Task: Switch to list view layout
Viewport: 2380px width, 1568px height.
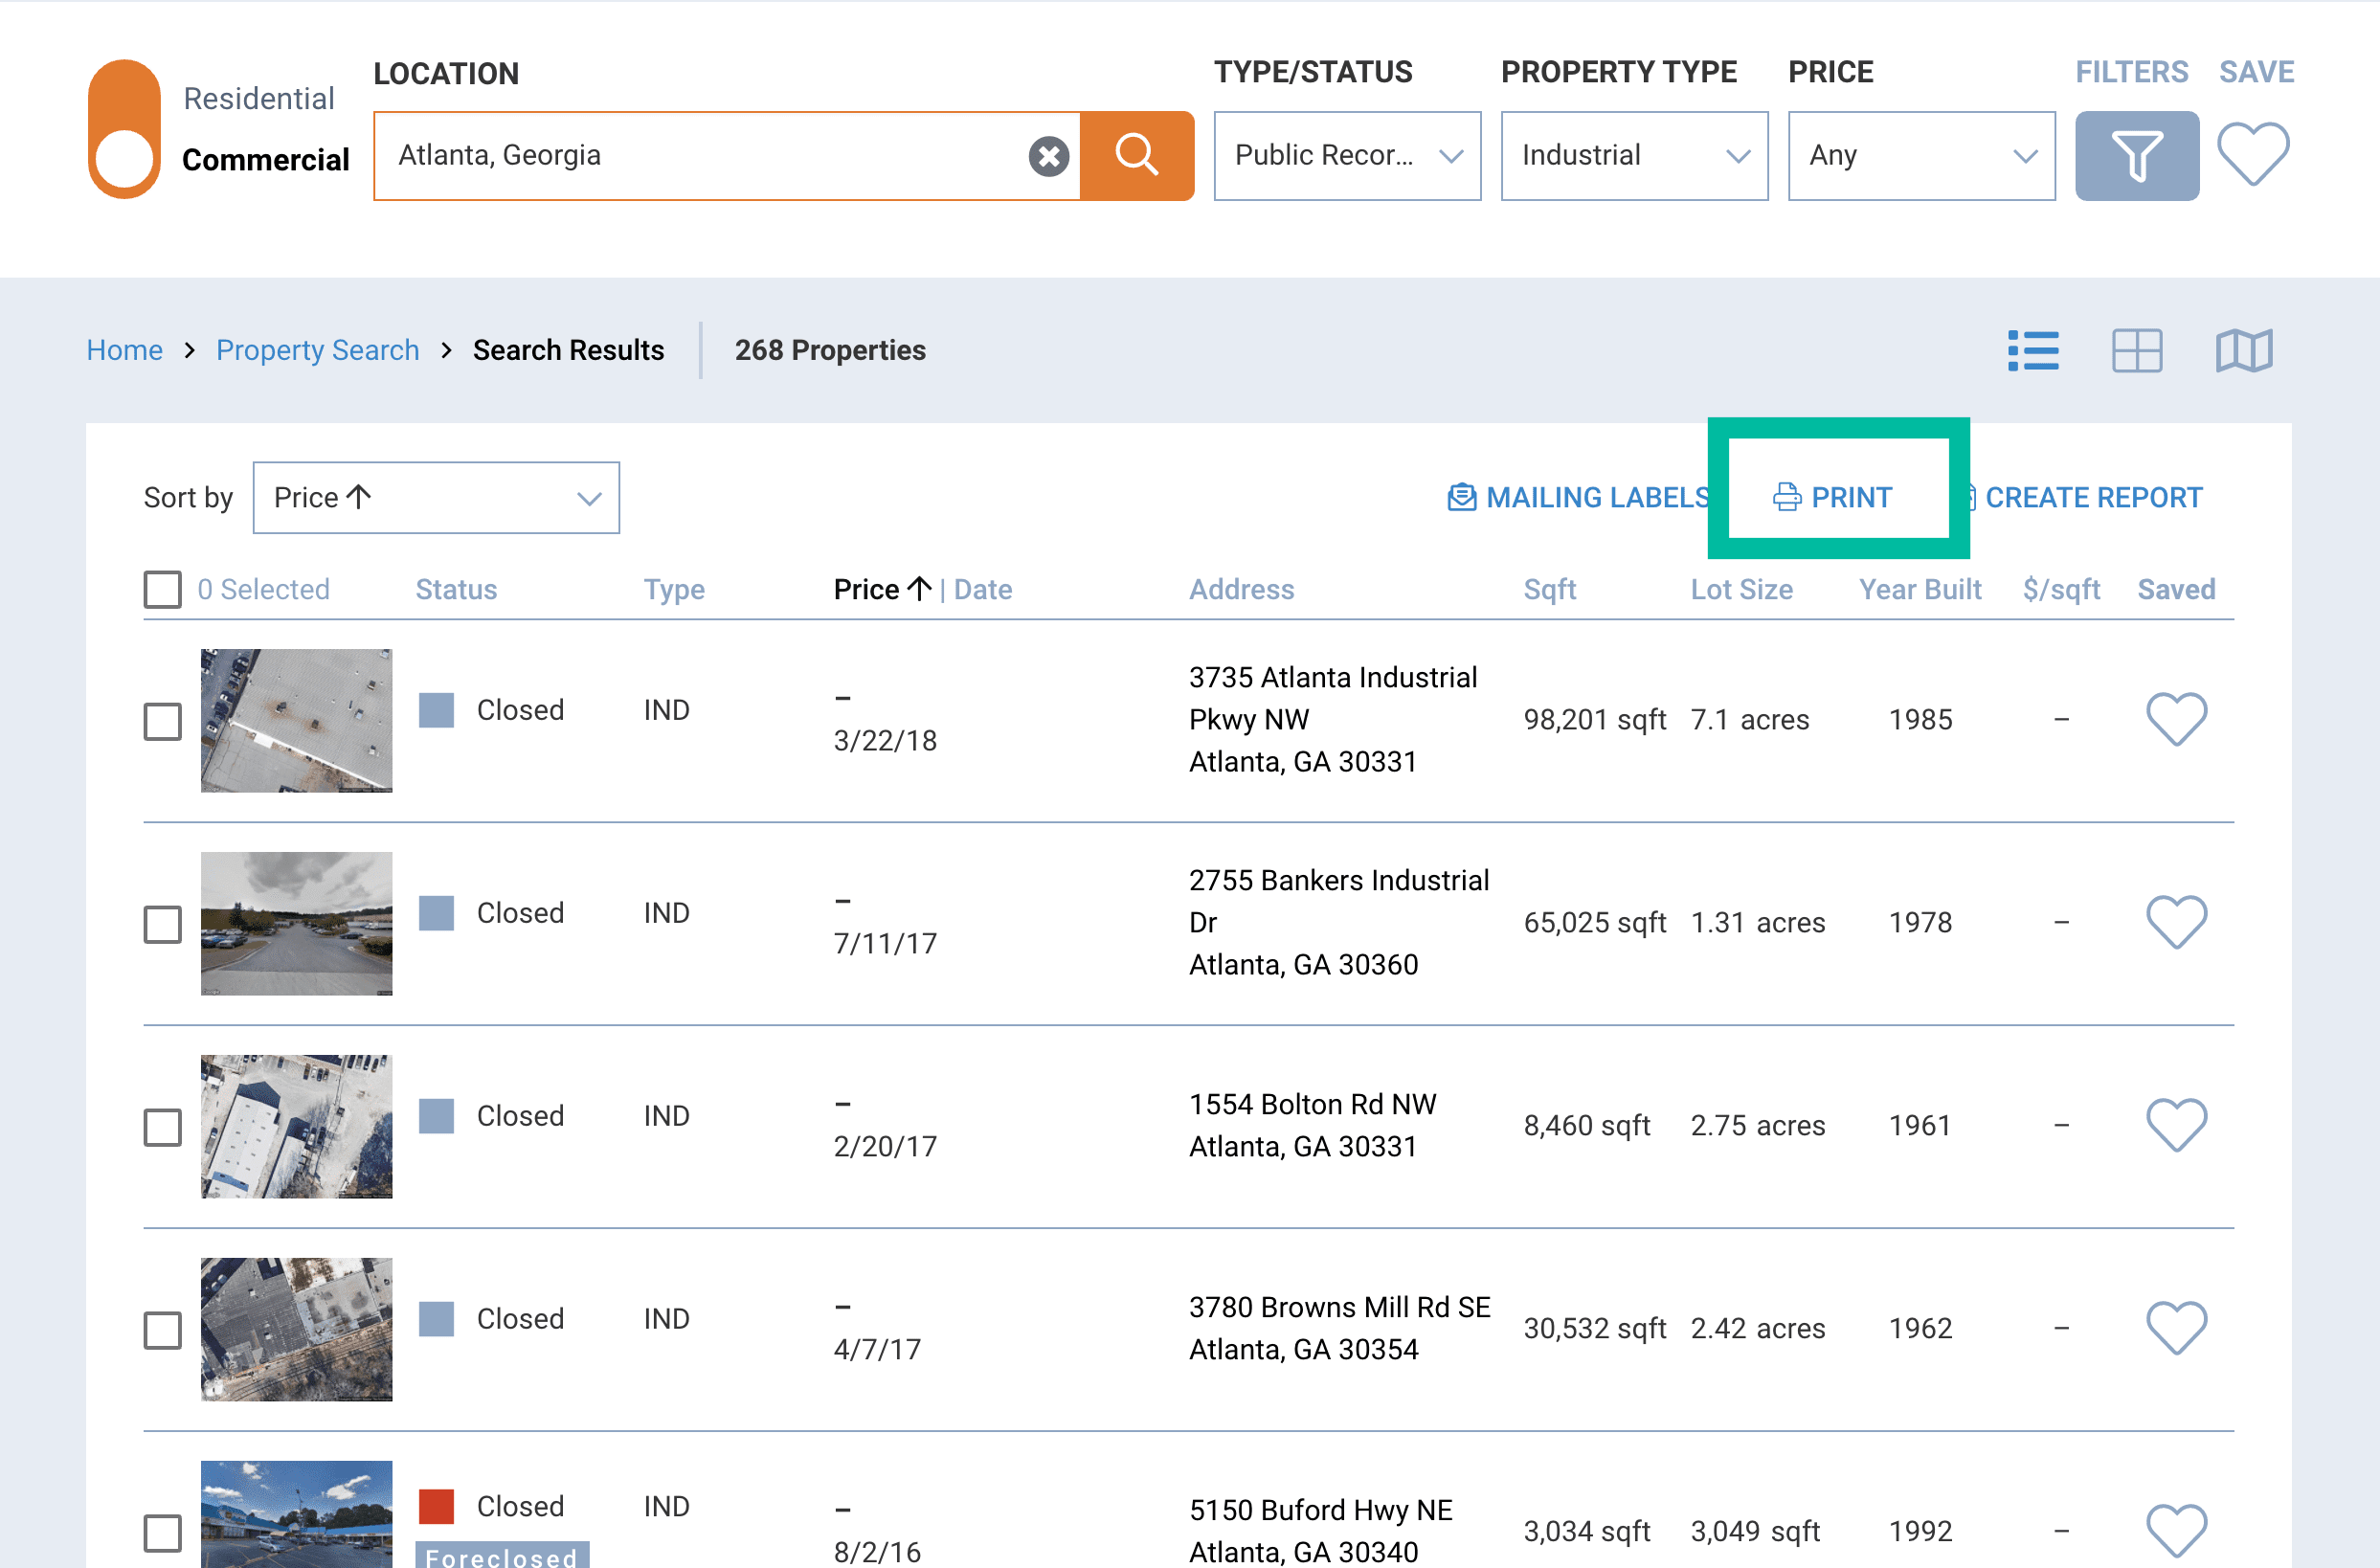Action: (2032, 351)
